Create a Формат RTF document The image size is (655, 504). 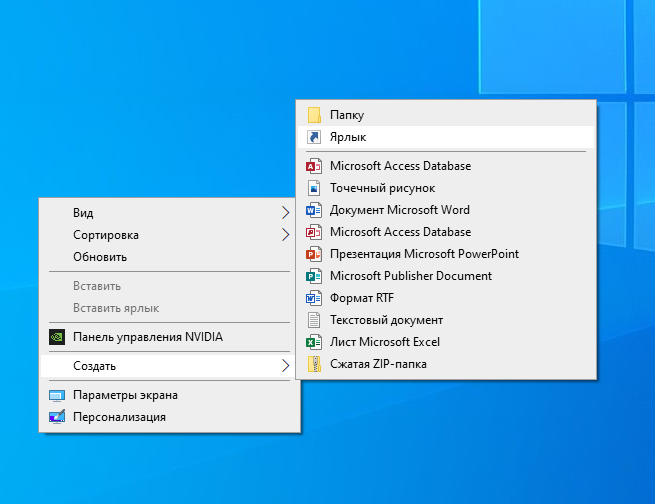pos(446,298)
